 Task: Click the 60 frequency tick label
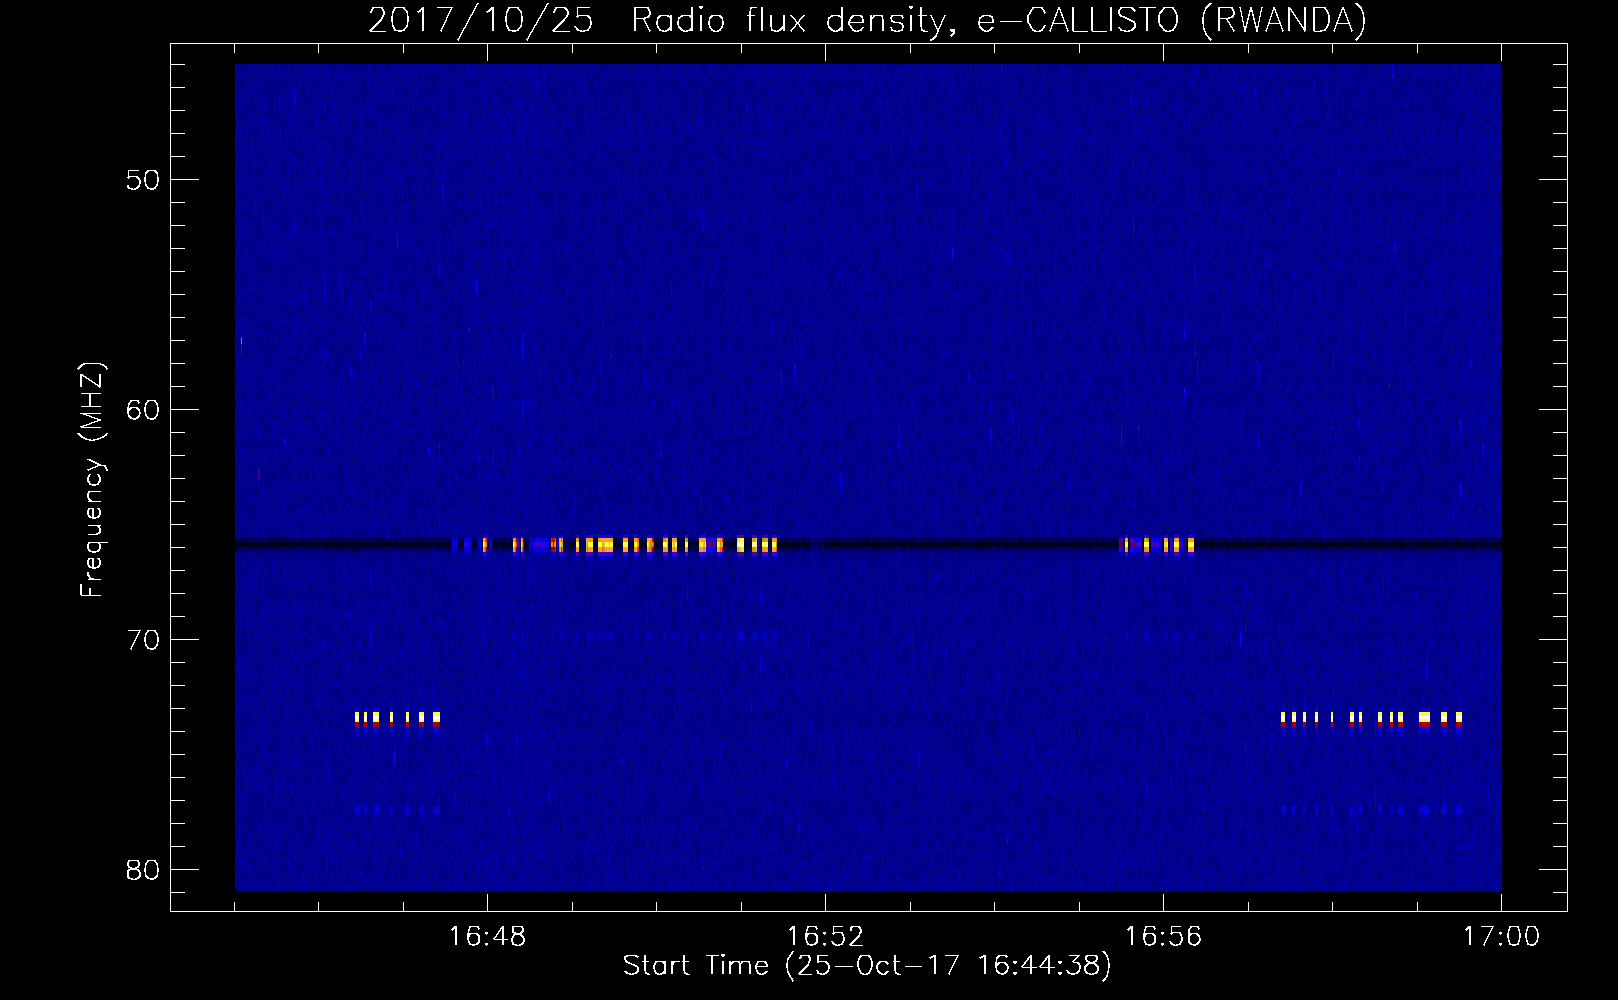pyautogui.click(x=143, y=410)
